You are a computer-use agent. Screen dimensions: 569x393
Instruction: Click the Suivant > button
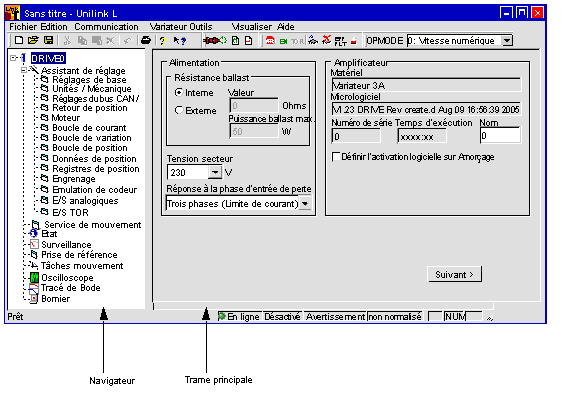455,274
